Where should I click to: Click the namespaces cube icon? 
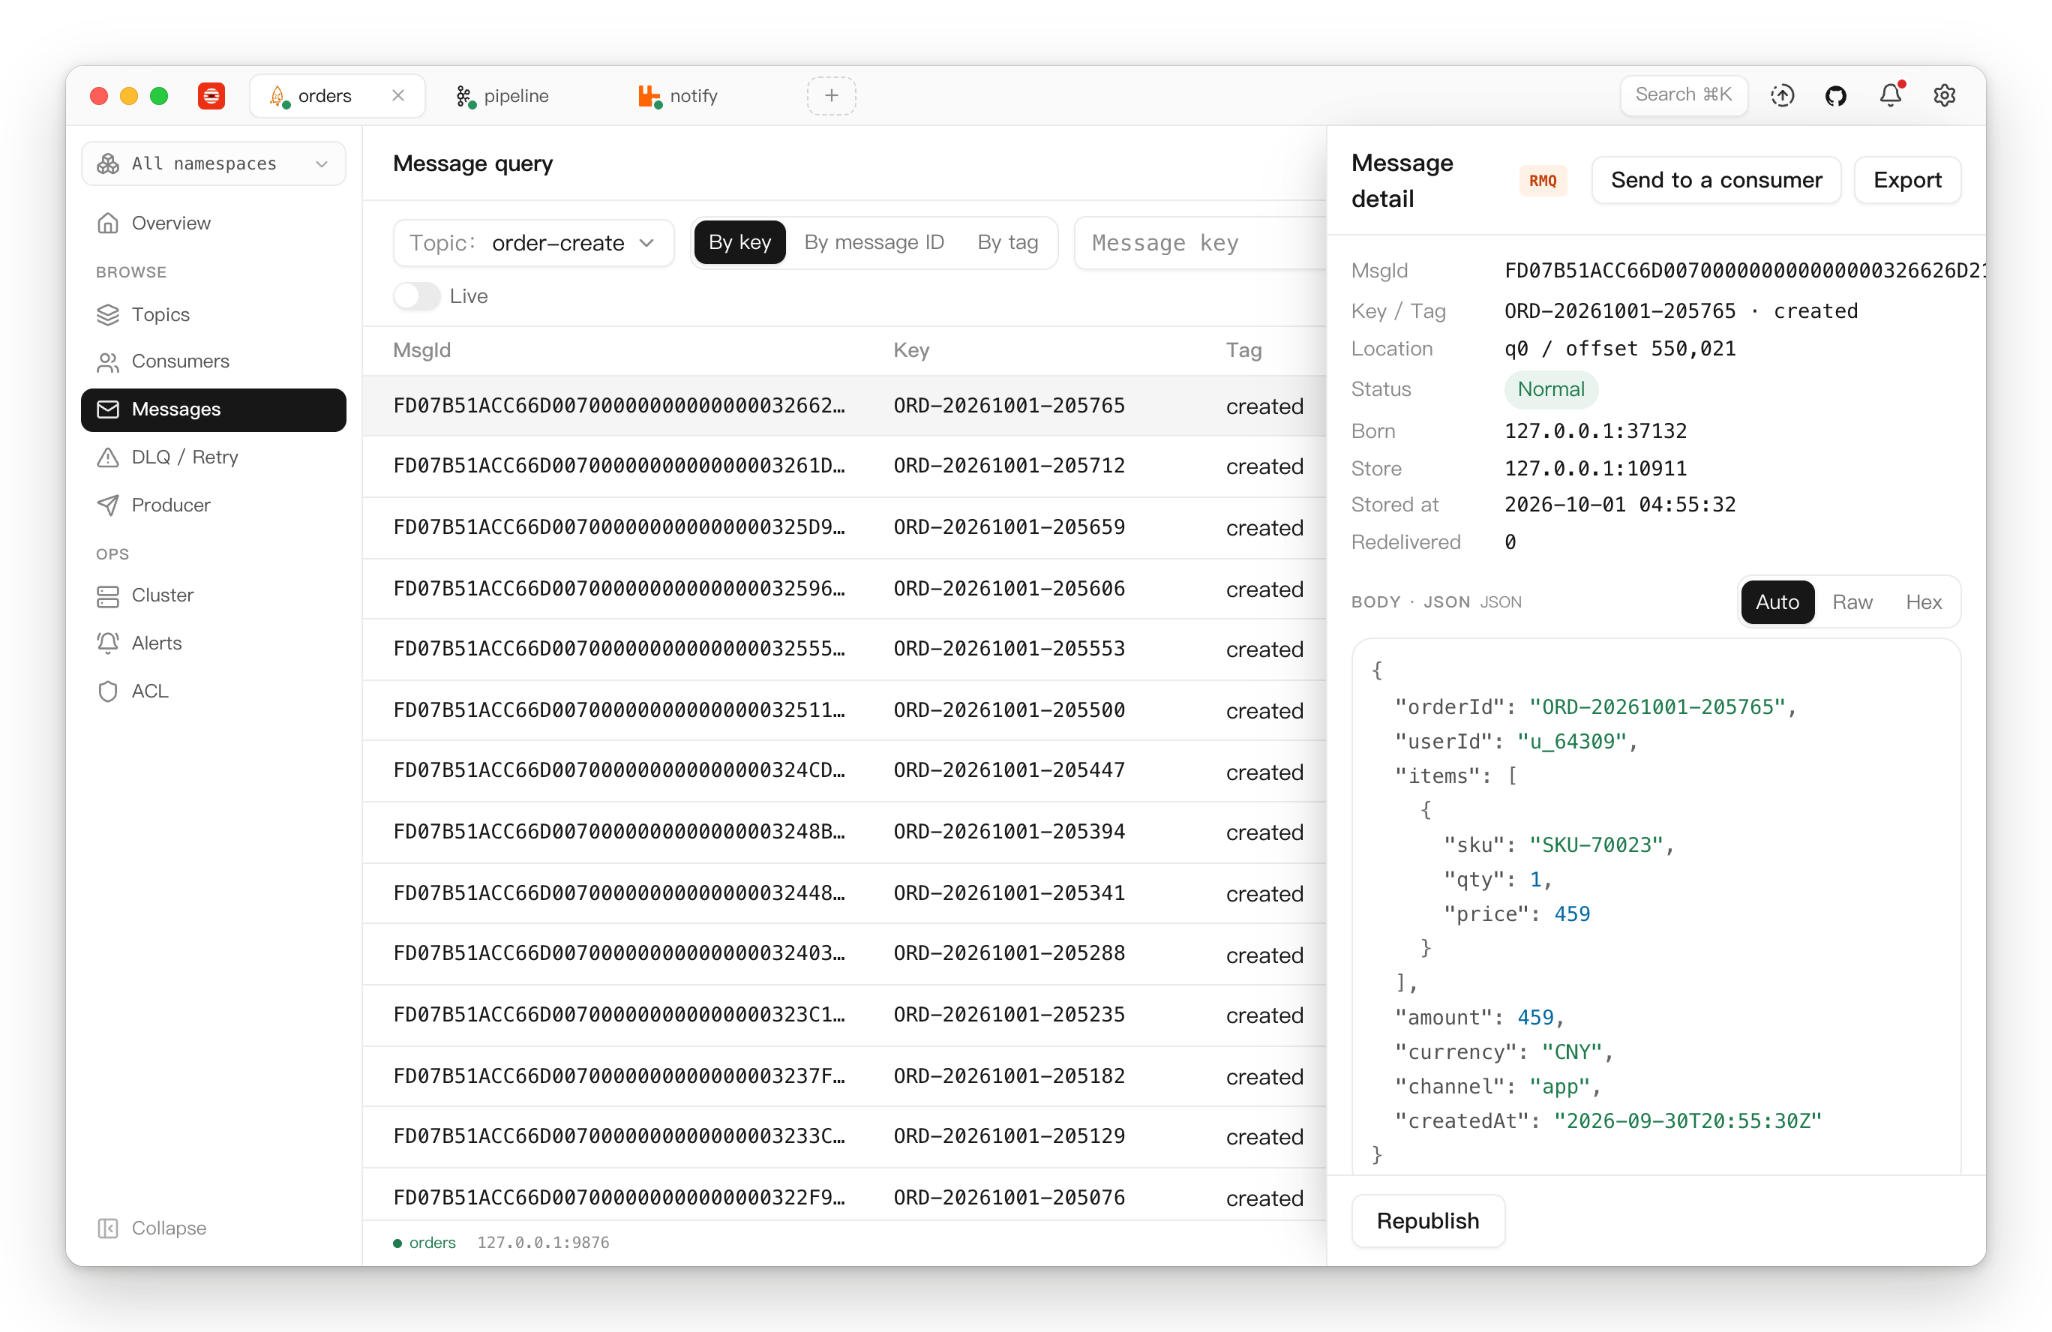tap(108, 164)
